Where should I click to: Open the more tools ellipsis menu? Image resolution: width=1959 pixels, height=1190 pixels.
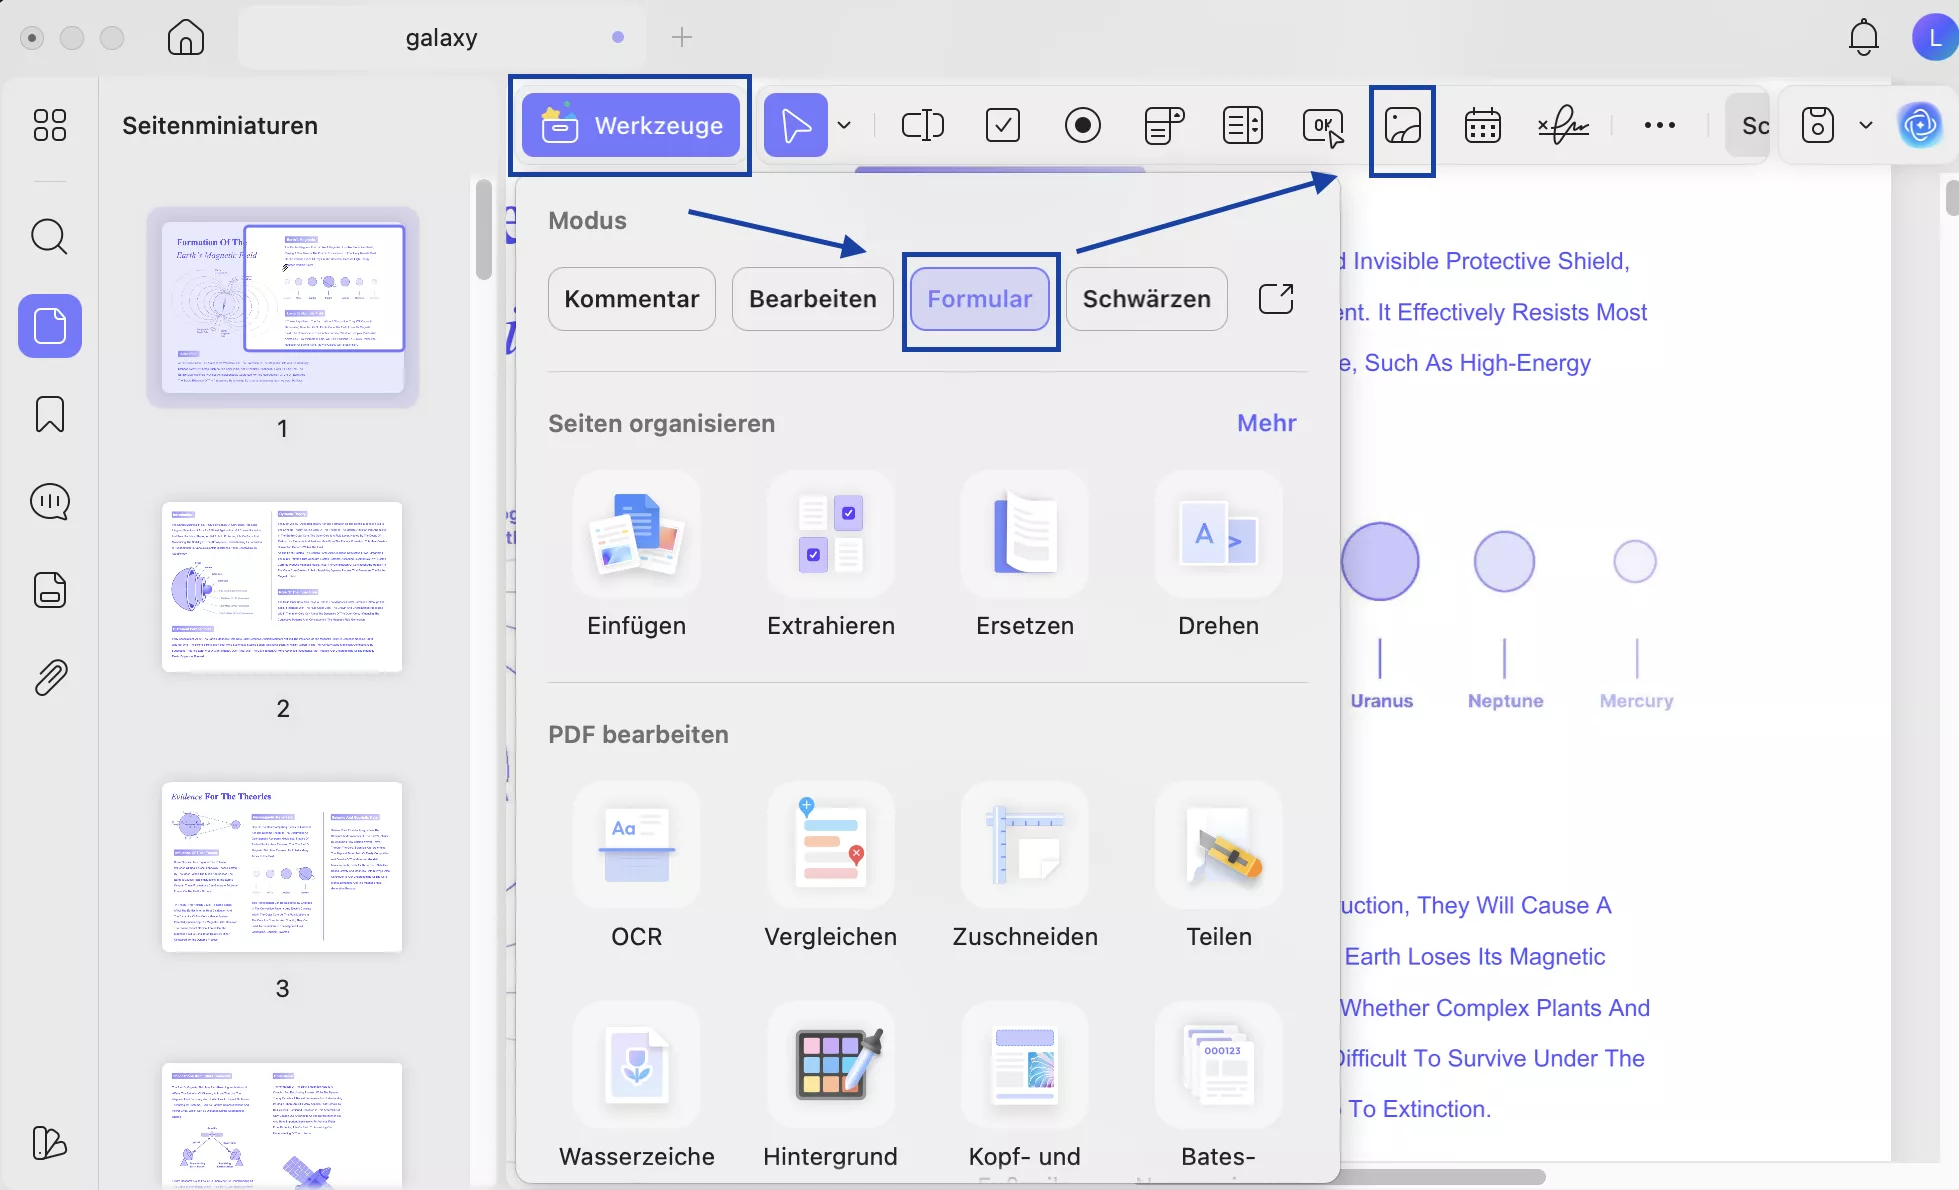point(1659,126)
